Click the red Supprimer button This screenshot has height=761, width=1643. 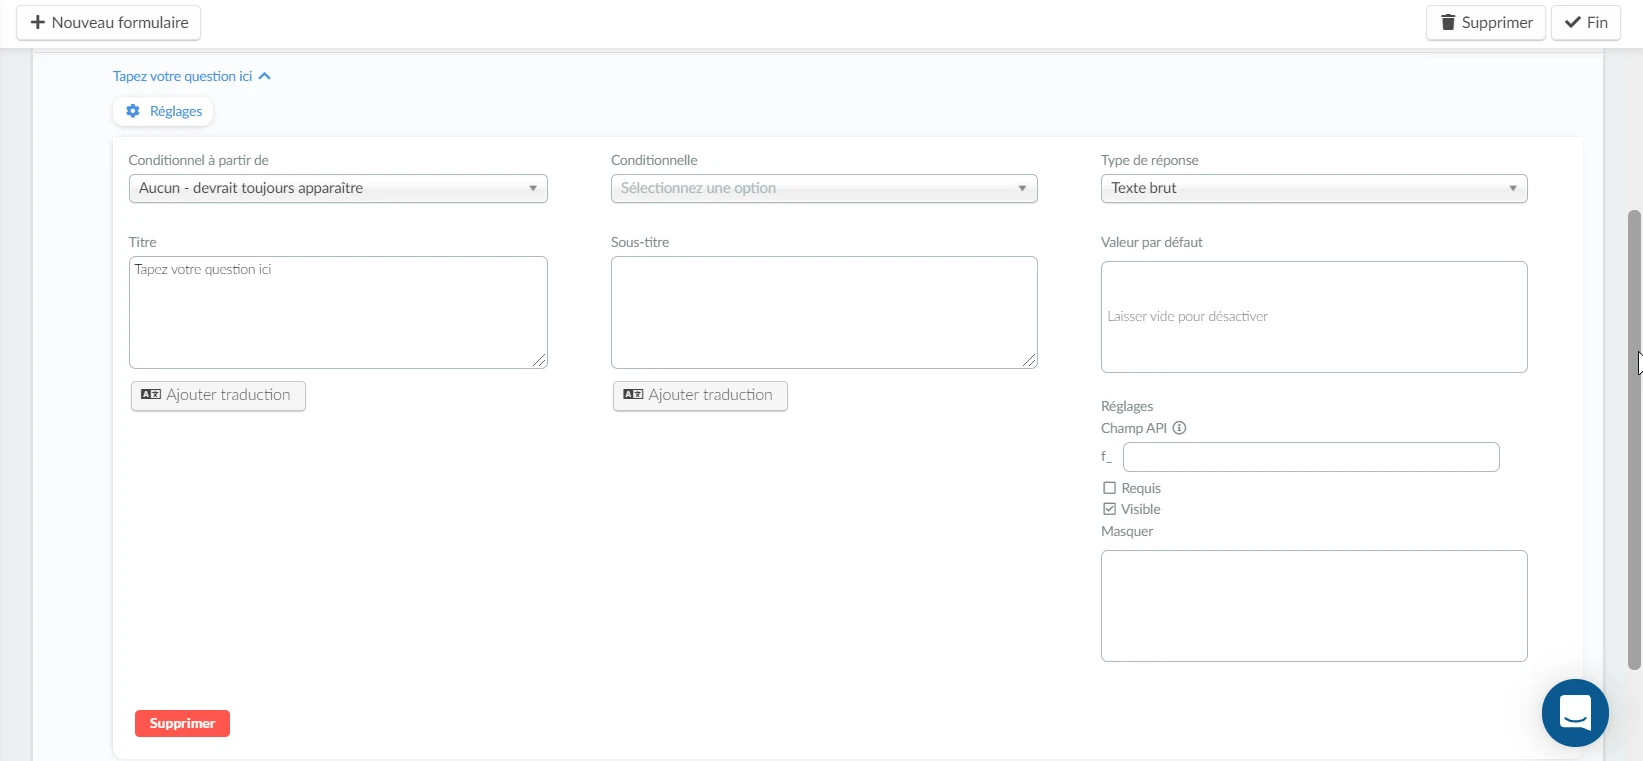[x=182, y=723]
